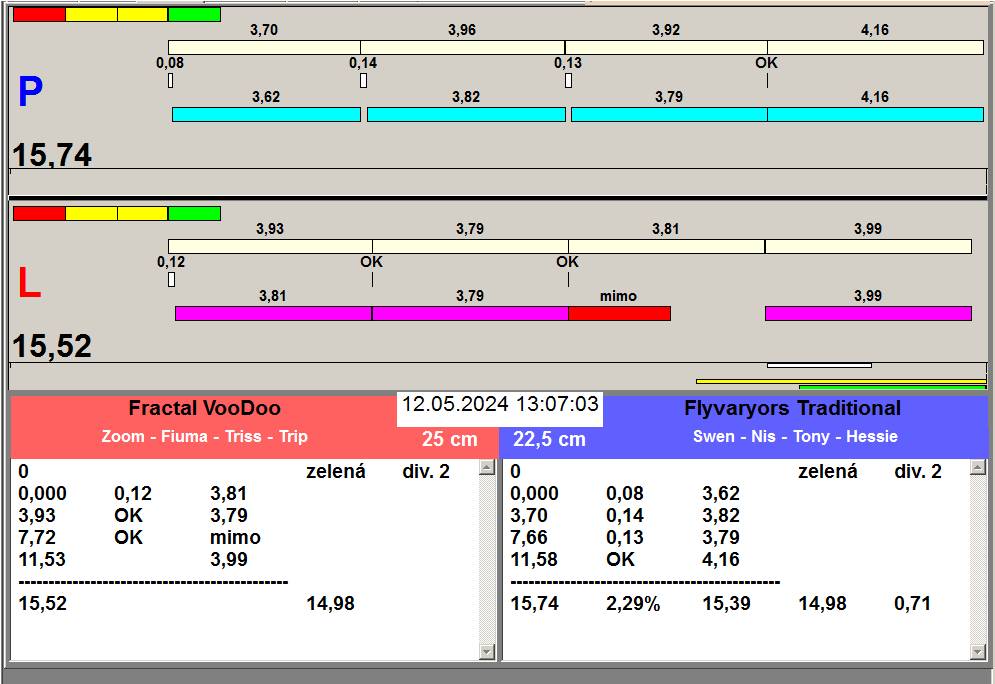Select the Fractal VooDoo team header
Image resolution: width=995 pixels, height=684 pixels.
[204, 408]
